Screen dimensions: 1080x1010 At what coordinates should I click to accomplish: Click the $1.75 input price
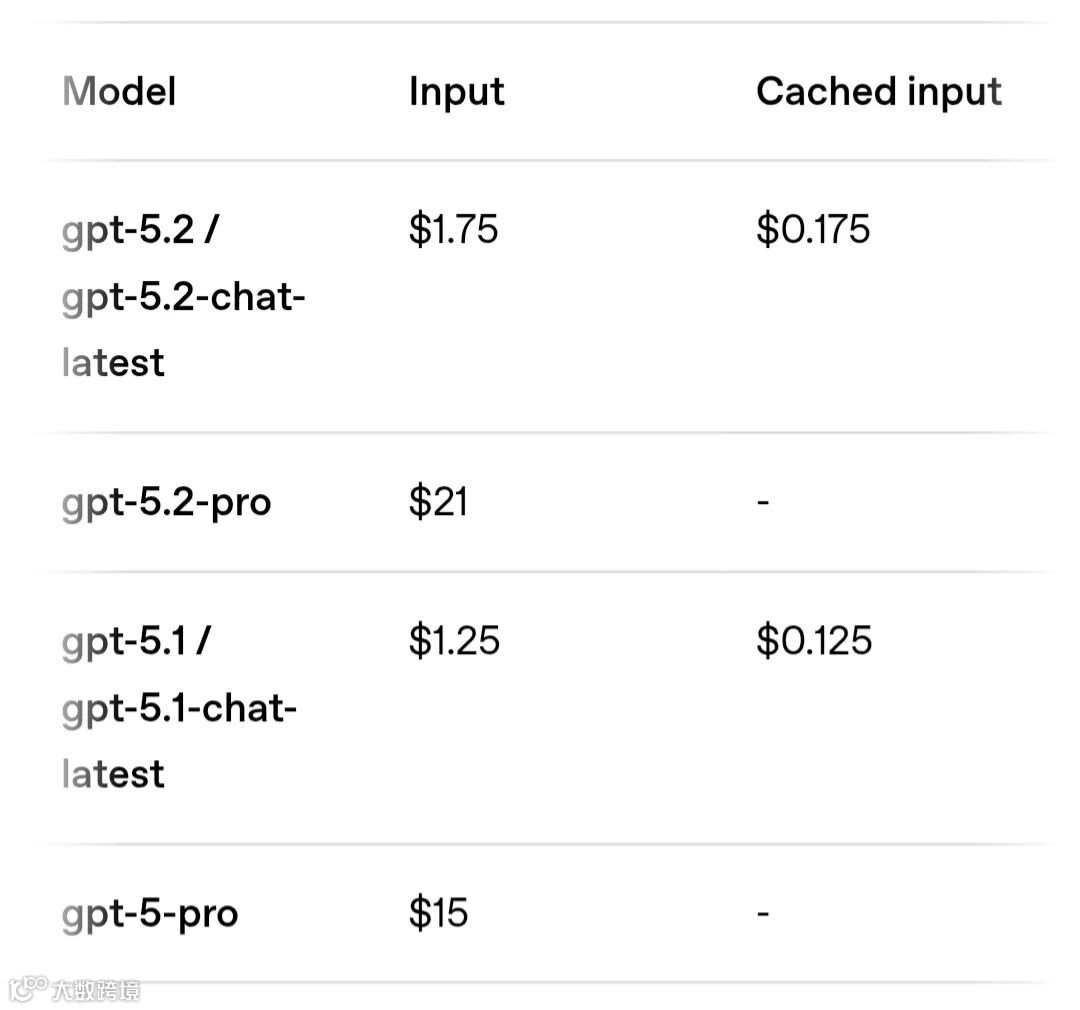pyautogui.click(x=453, y=230)
